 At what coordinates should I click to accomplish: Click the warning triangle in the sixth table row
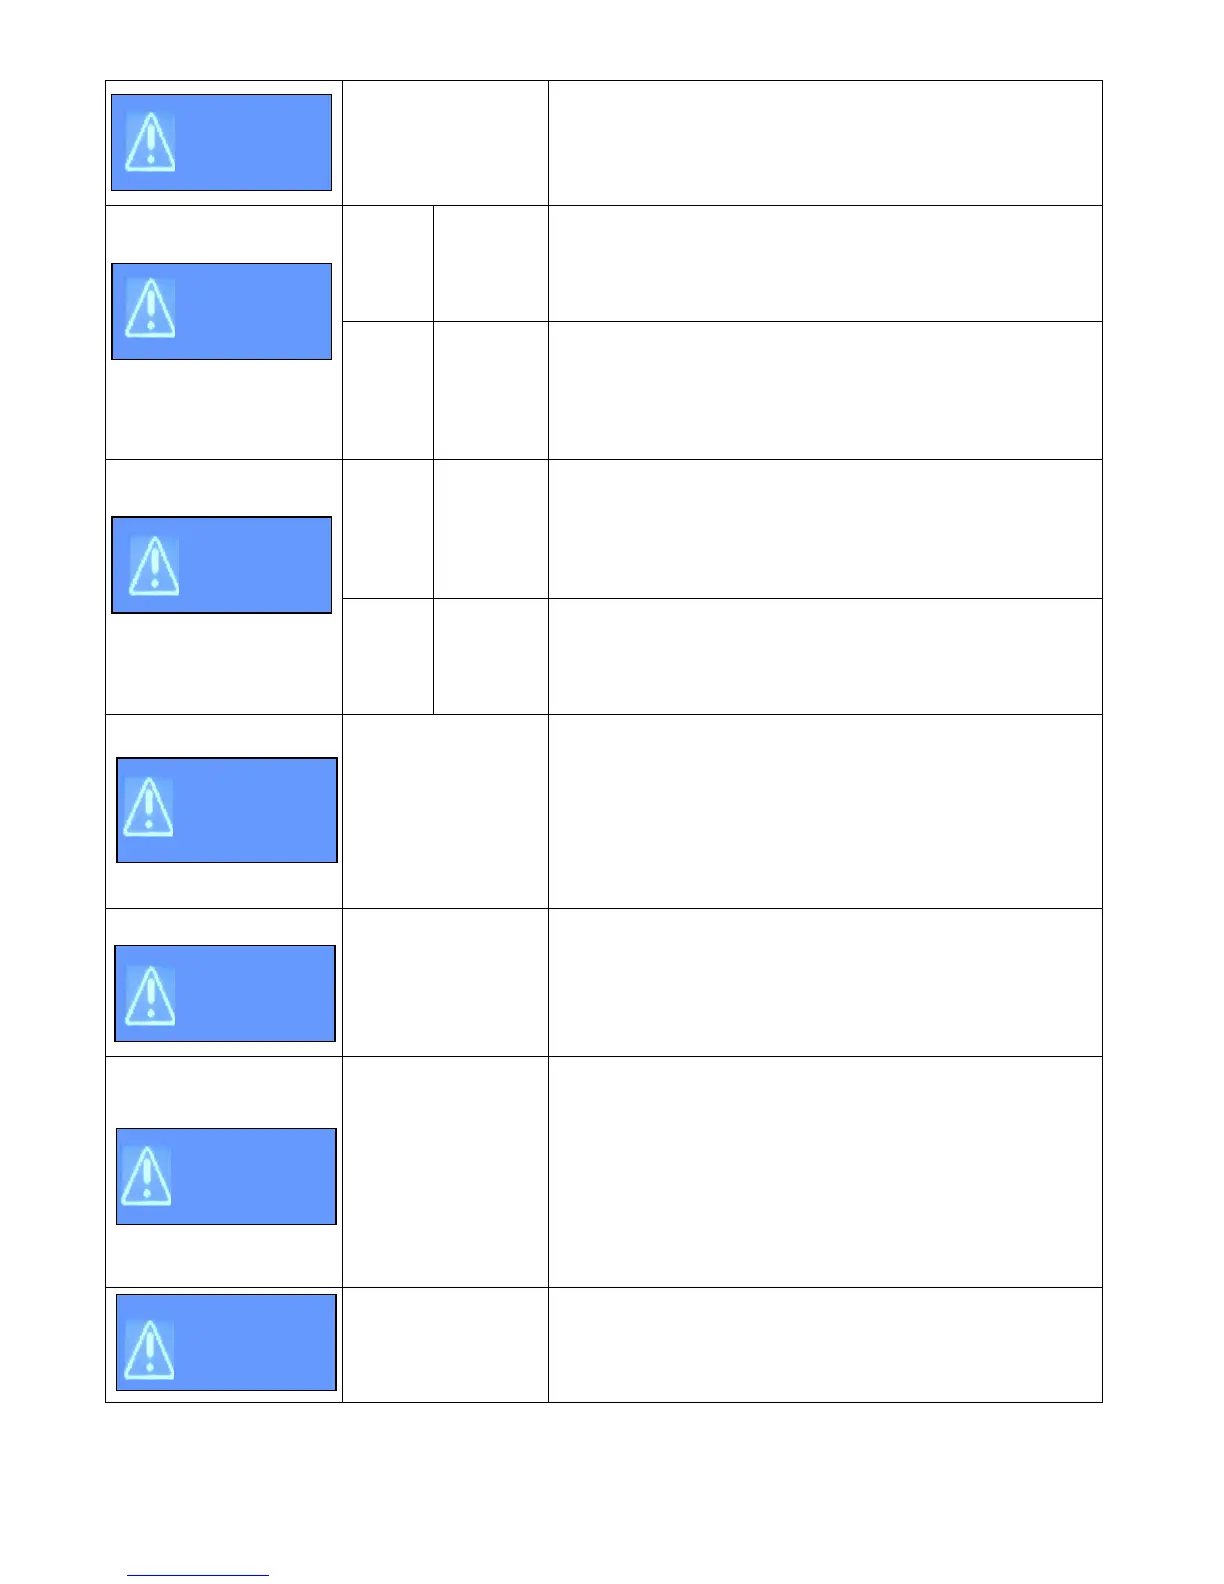tap(146, 1175)
